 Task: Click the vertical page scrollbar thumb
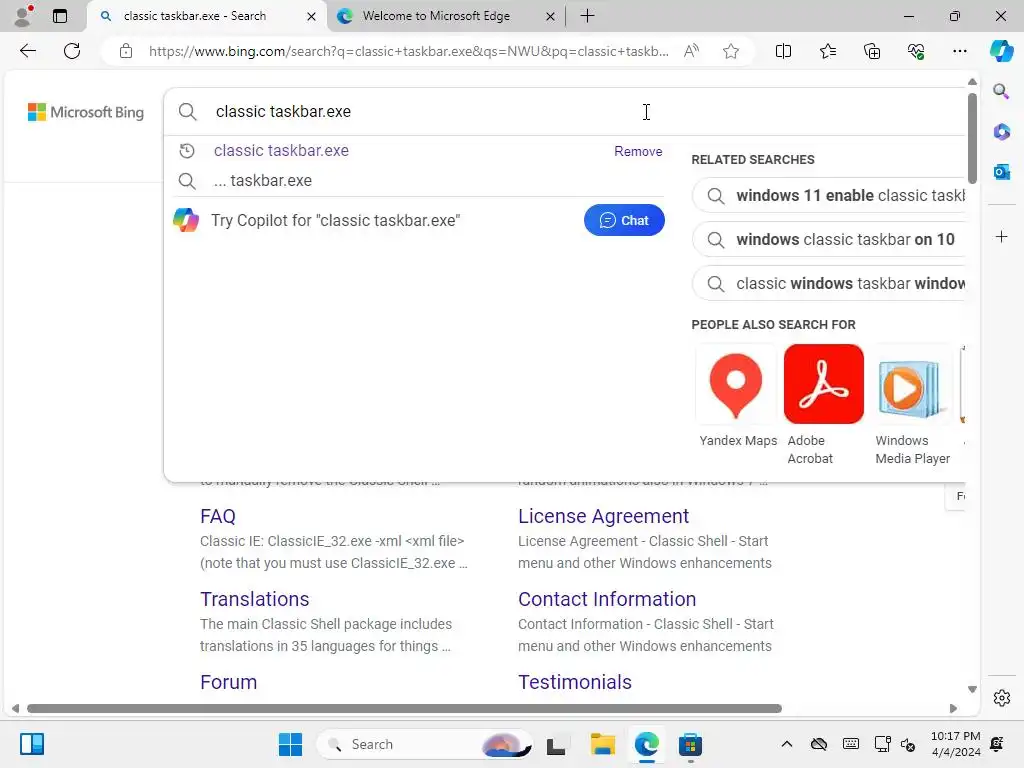pos(972,138)
